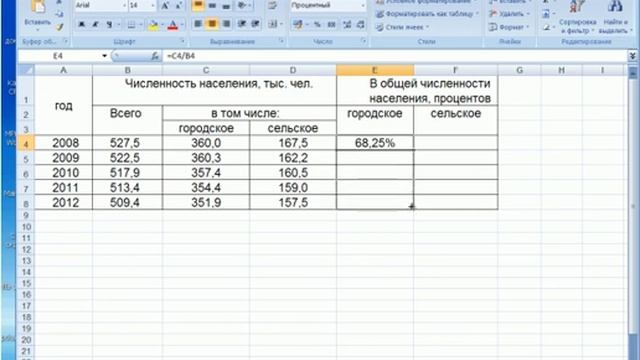Screen dimensions: 640x360
Task: Click the thousands separator (000) icon
Action: click(331, 24)
